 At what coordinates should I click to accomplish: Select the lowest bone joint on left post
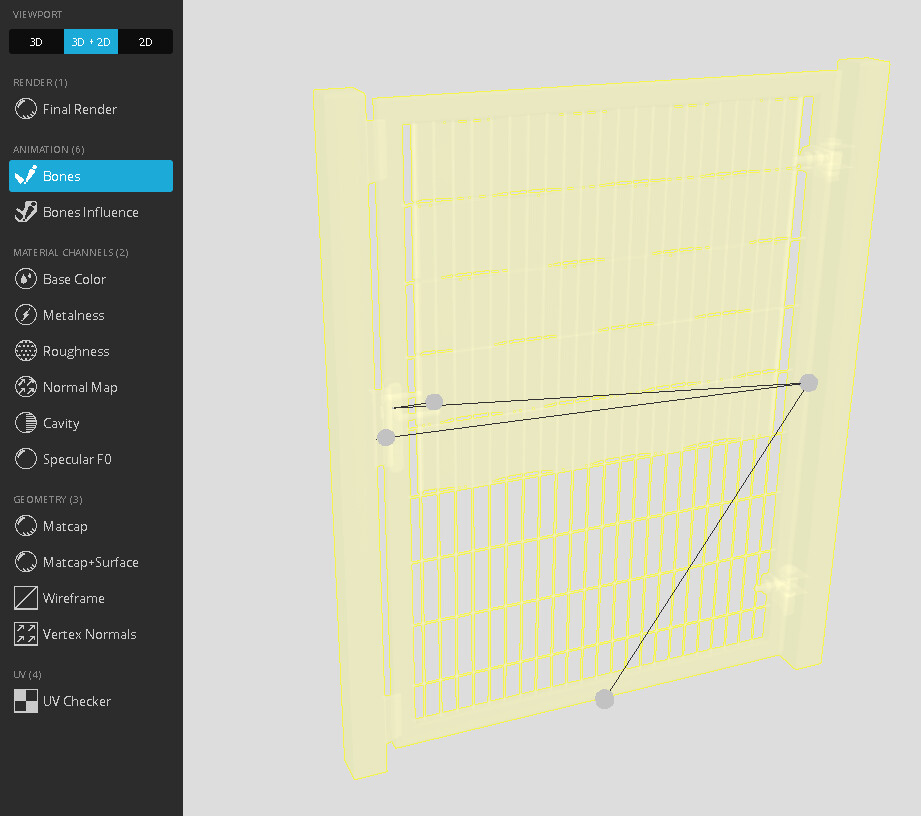point(386,437)
